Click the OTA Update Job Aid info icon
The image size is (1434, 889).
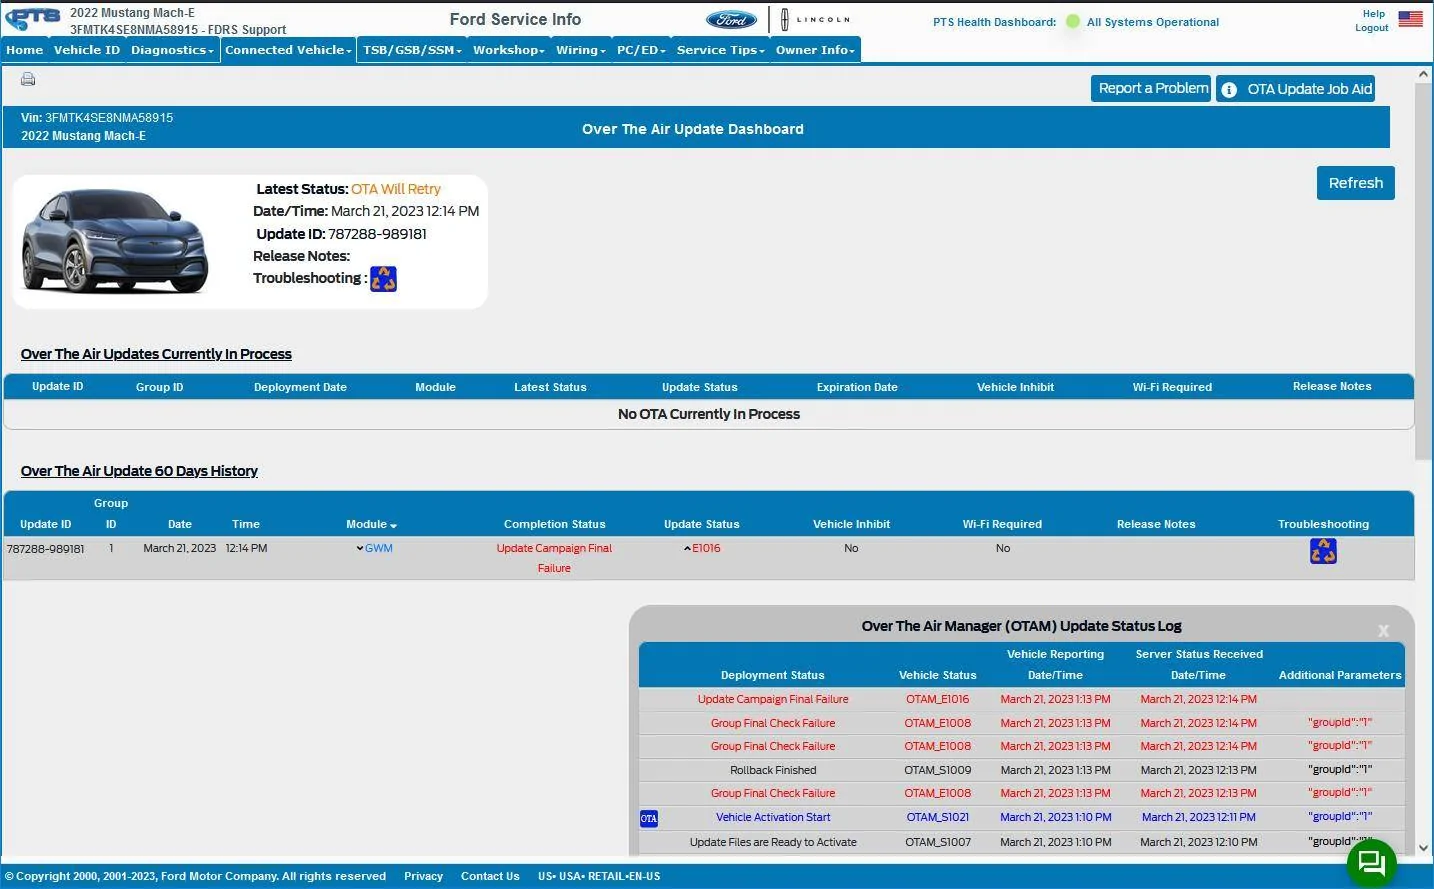(1229, 89)
